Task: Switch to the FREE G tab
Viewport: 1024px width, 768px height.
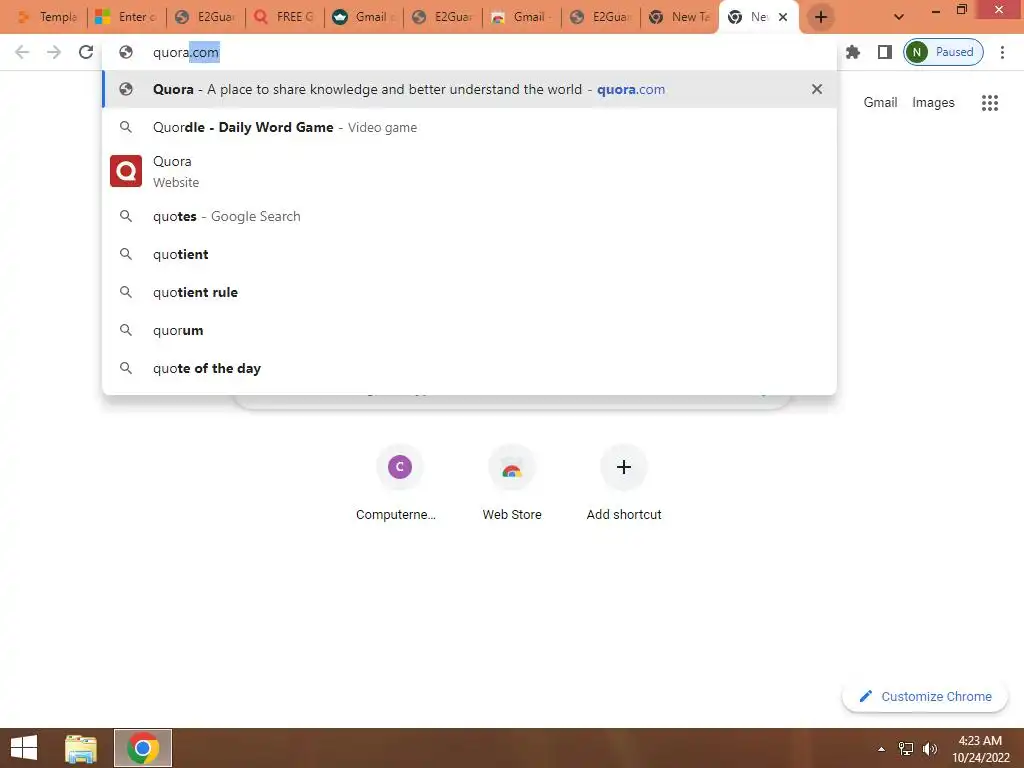Action: 285,17
